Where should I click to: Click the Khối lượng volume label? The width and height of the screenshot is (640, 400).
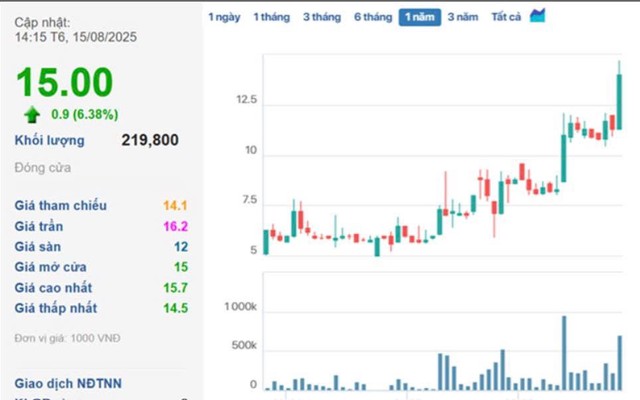click(49, 141)
